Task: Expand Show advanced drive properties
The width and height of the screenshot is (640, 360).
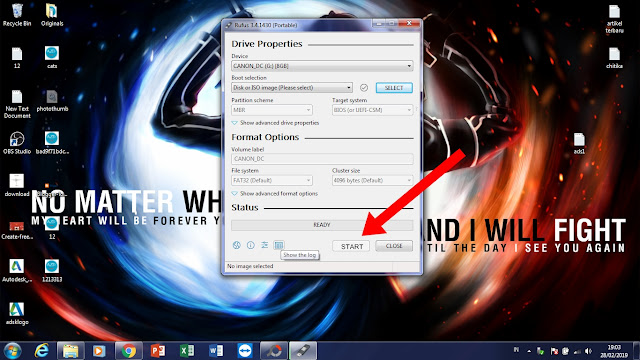Action: pos(276,123)
